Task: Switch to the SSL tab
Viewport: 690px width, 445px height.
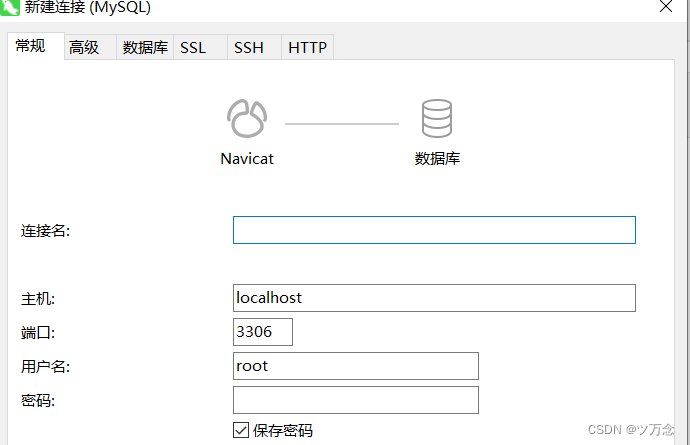Action: [200, 47]
